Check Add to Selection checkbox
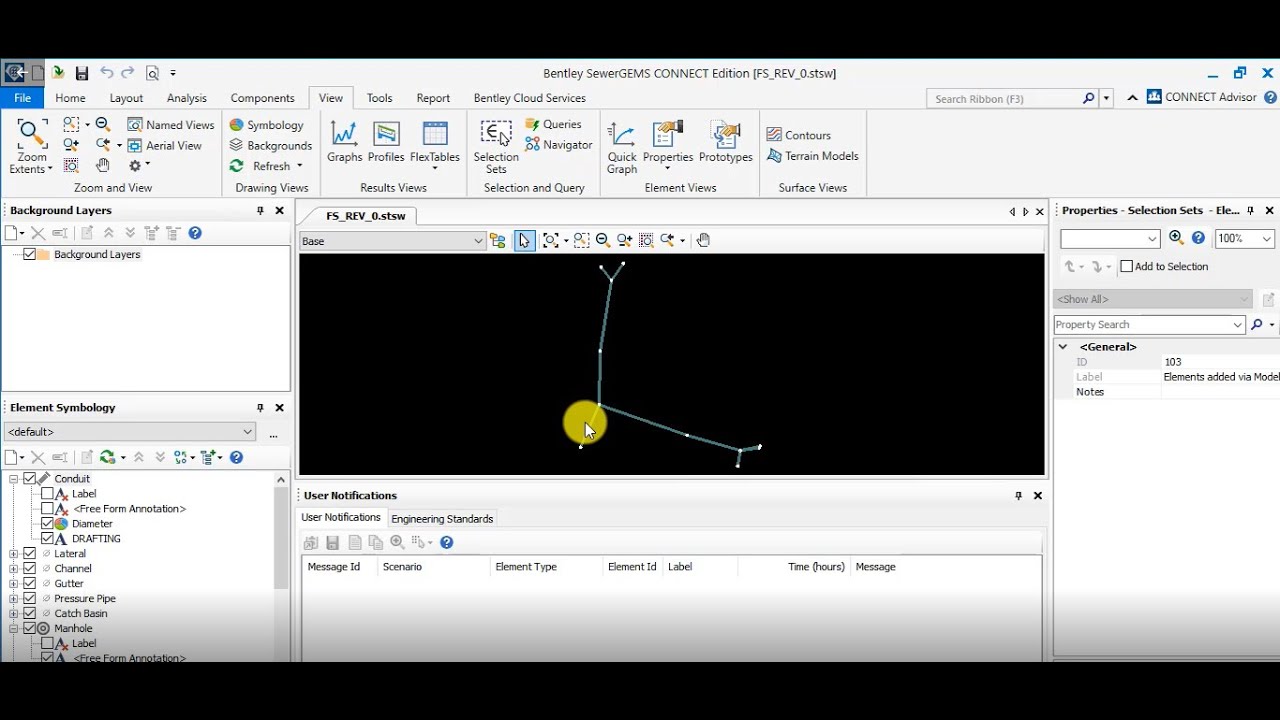The height and width of the screenshot is (720, 1280). click(x=1127, y=266)
